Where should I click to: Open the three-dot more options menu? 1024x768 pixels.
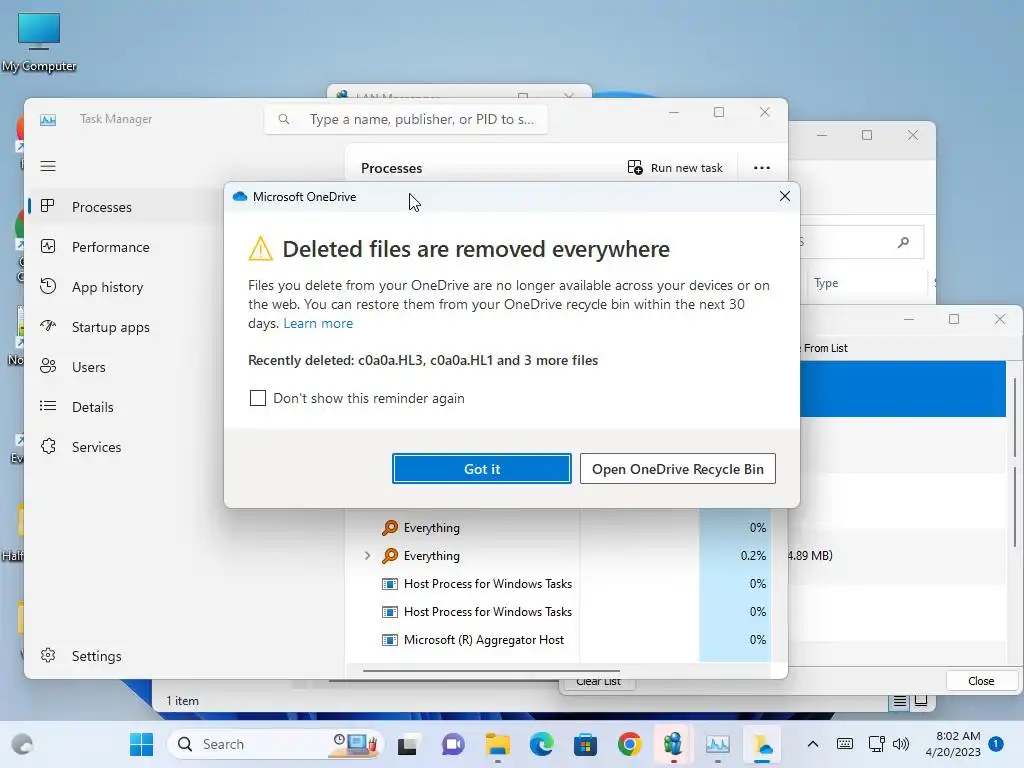tap(761, 168)
